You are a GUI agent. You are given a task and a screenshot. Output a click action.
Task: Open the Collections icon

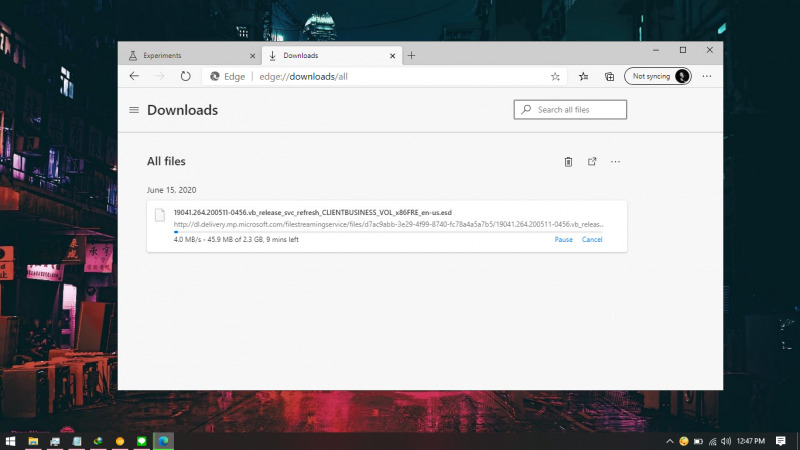pos(609,77)
